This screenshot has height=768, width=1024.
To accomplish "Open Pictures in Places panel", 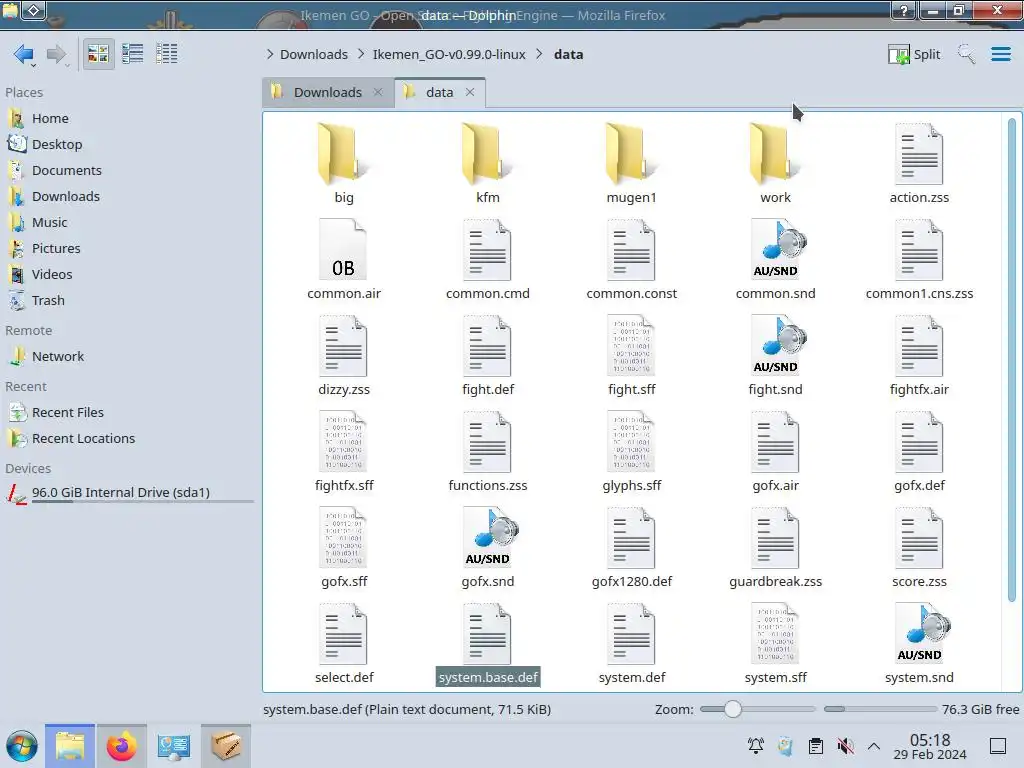I will pyautogui.click(x=56, y=249).
